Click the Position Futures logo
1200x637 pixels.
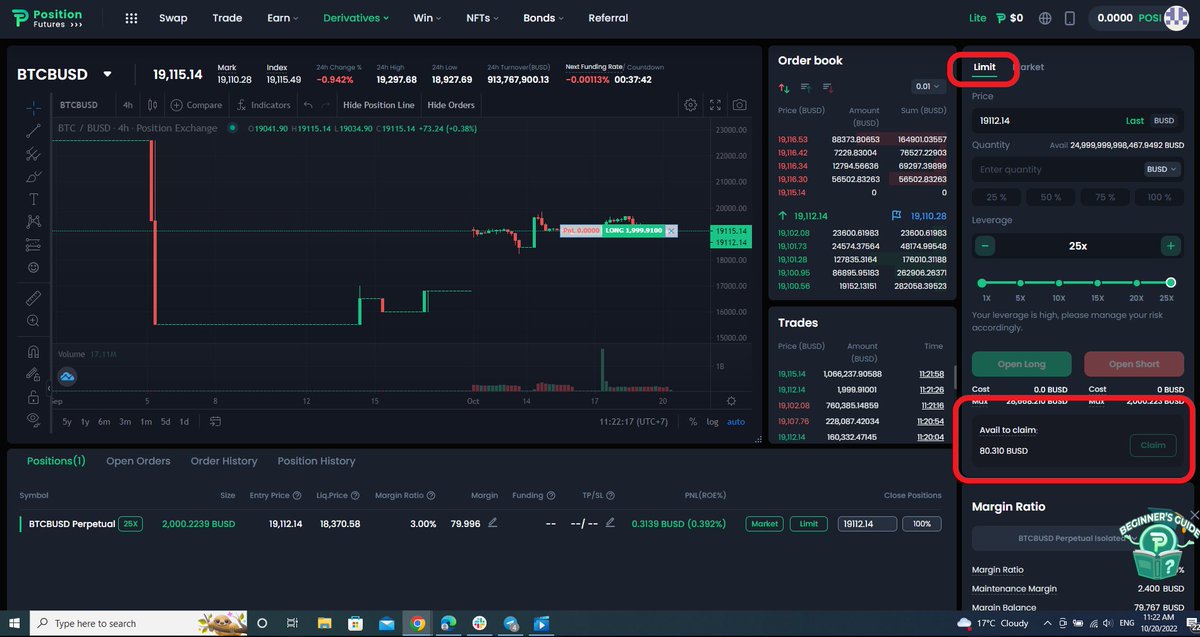(48, 18)
